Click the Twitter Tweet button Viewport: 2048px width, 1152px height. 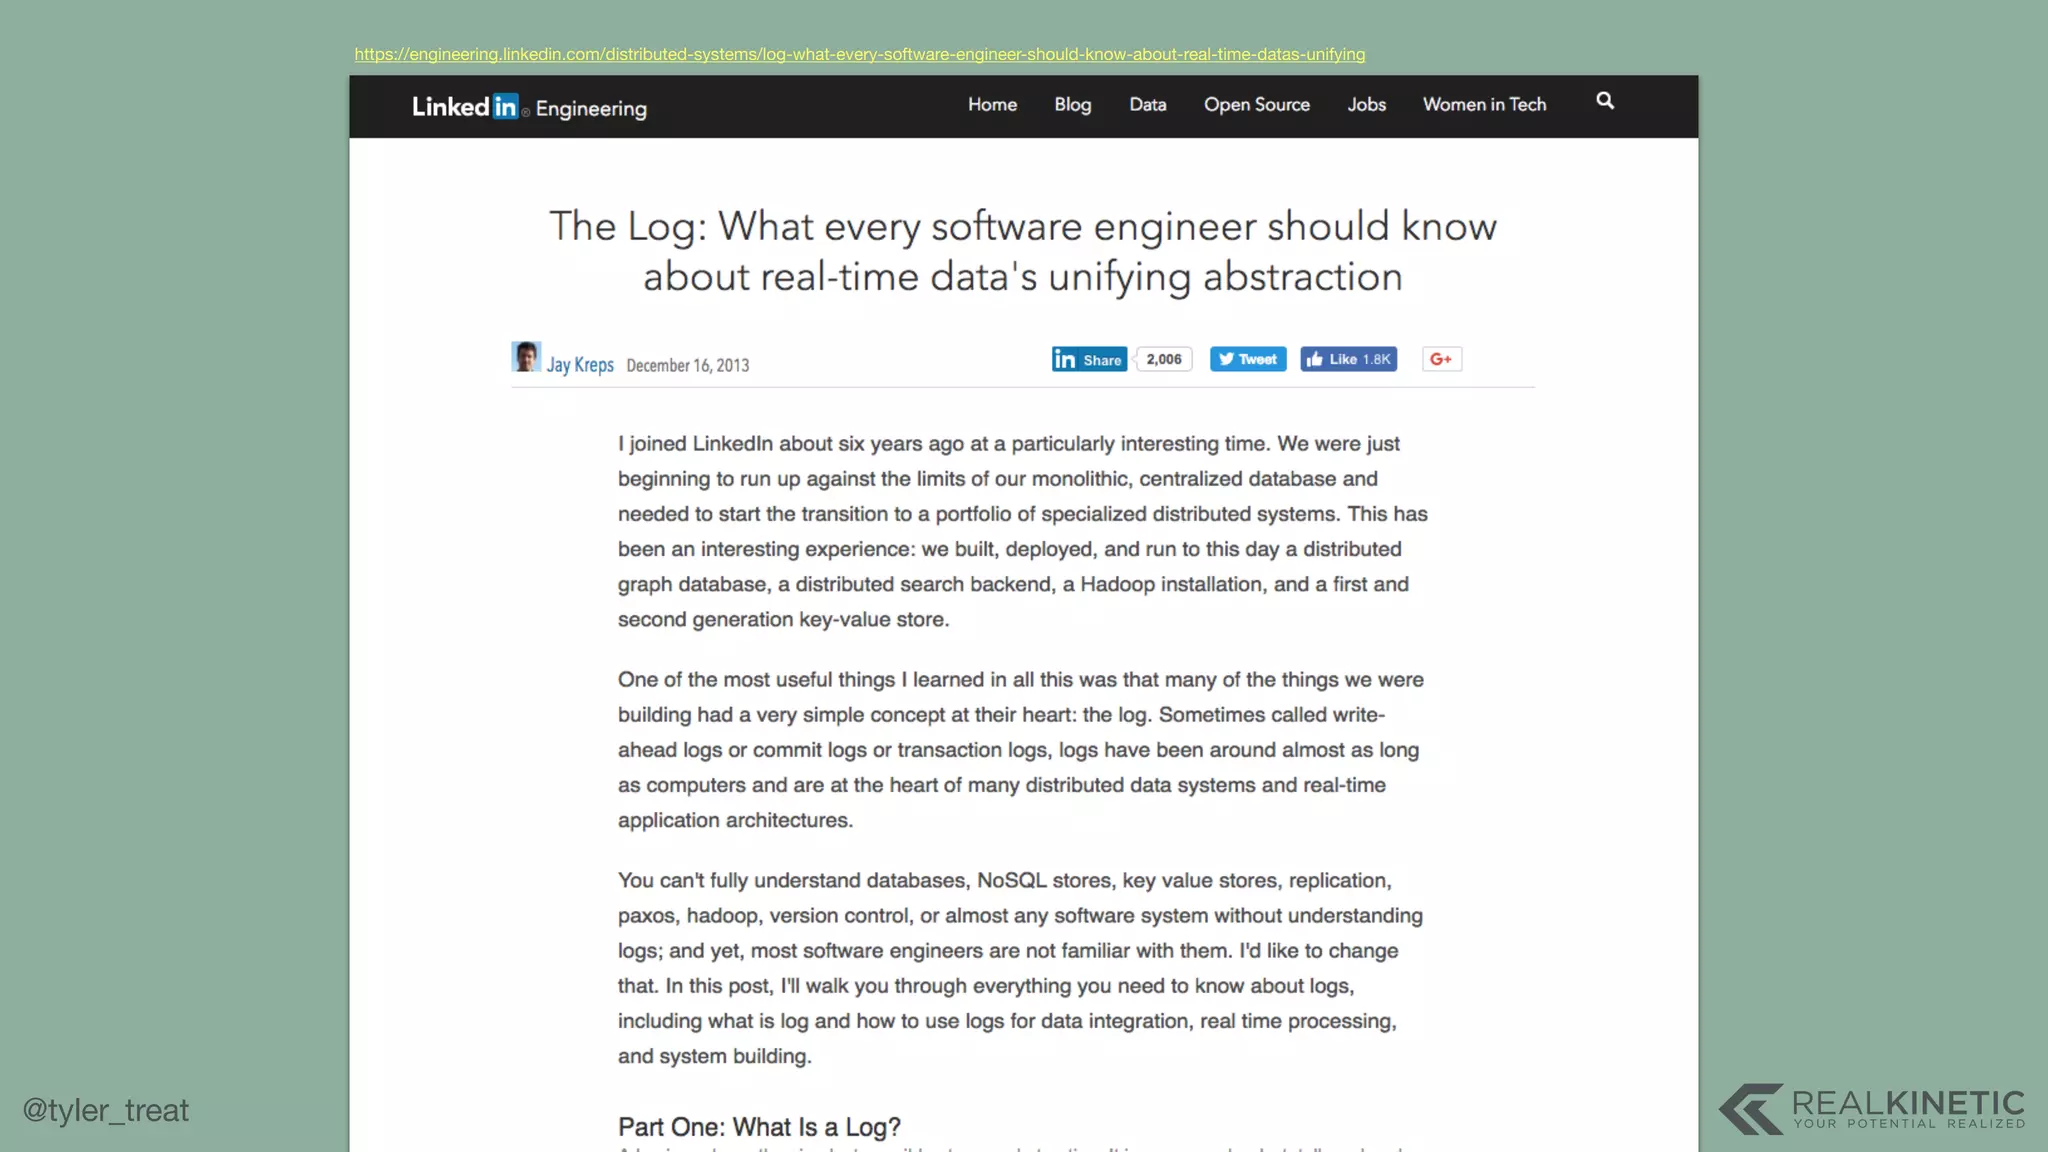(x=1247, y=360)
